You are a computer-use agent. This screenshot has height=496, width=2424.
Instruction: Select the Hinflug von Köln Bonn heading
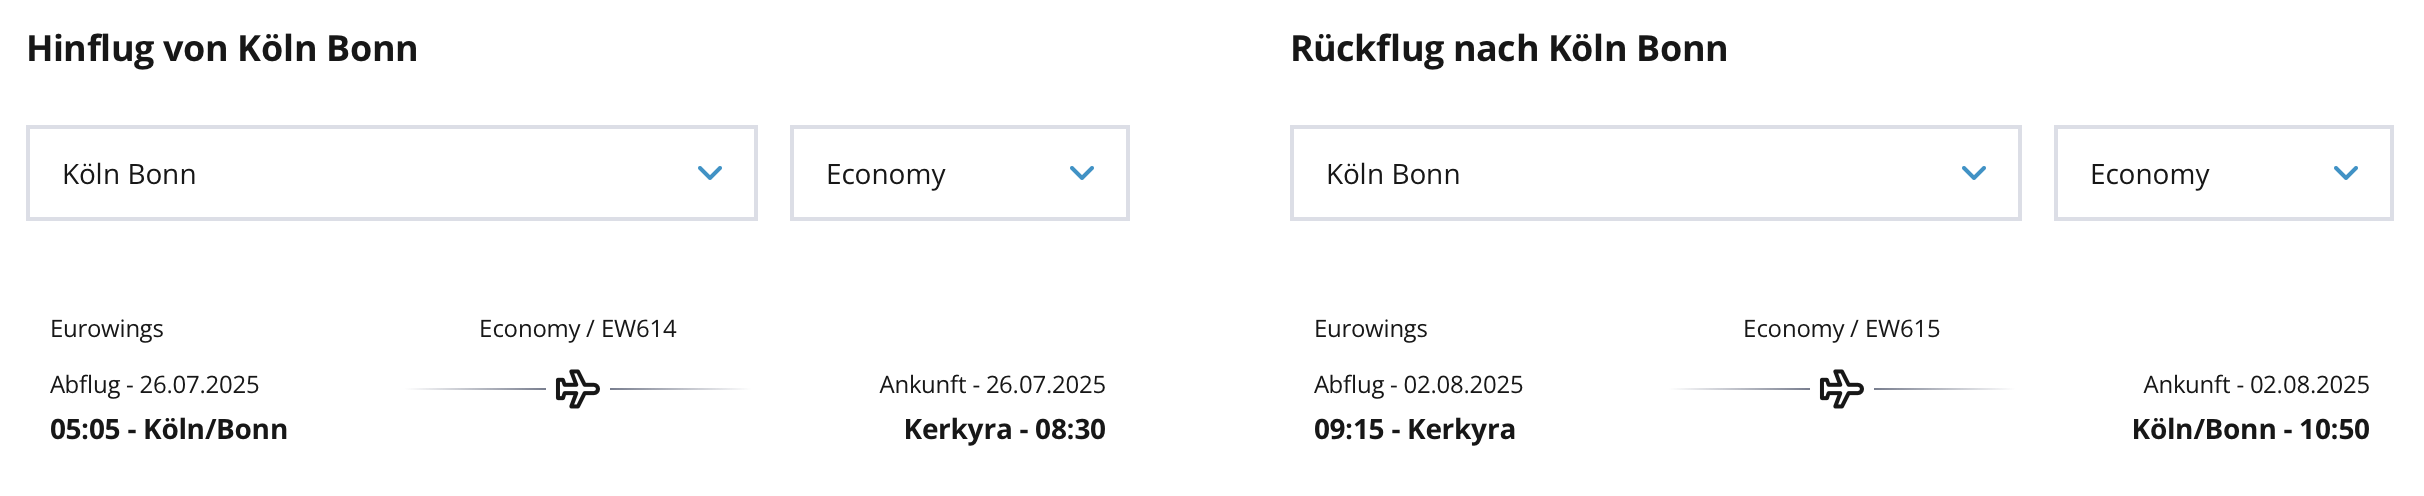click(222, 48)
